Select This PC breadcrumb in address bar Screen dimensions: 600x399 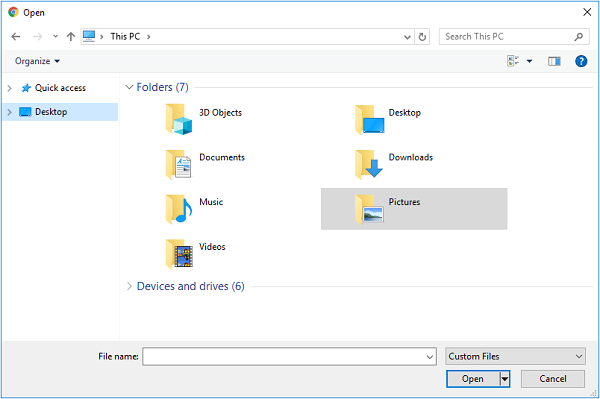125,37
